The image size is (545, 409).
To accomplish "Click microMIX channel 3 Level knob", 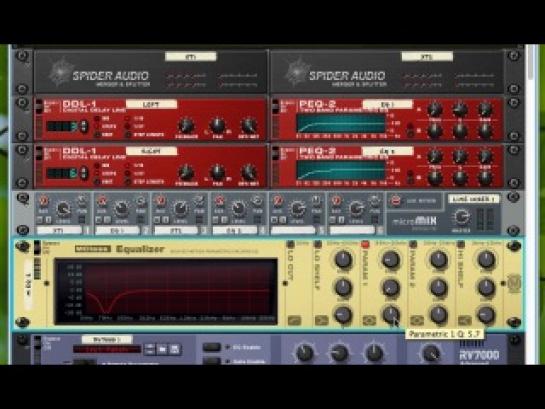I will click(x=180, y=208).
